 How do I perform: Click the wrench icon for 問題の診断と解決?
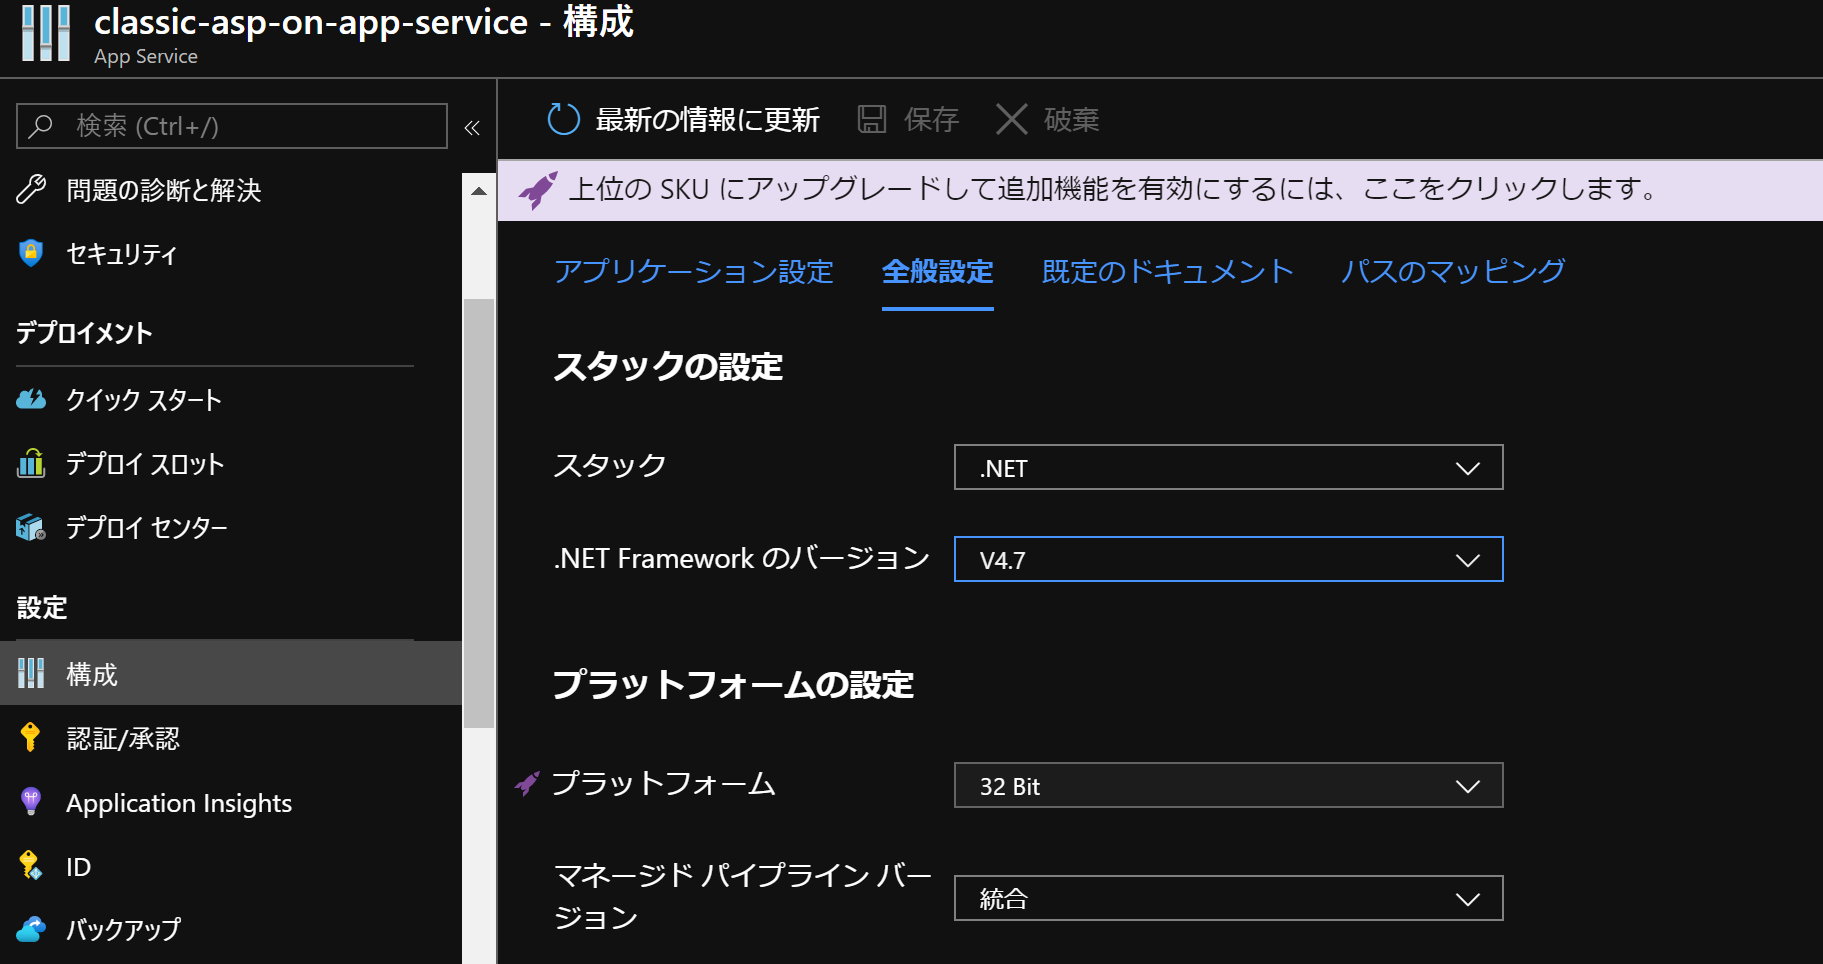coord(31,189)
